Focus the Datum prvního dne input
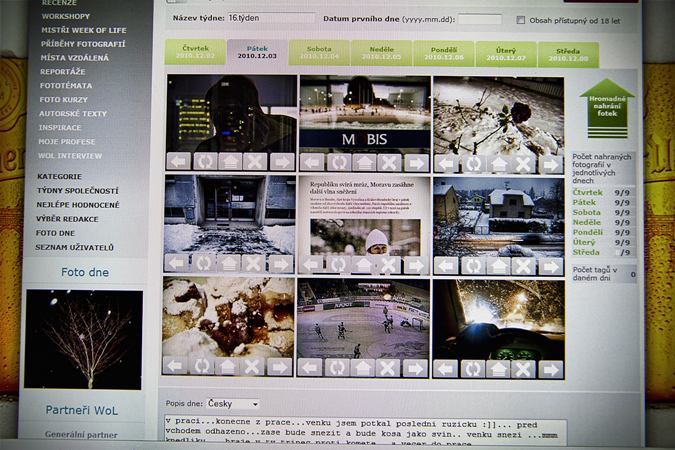Viewport: 675px width, 450px height. (x=480, y=19)
